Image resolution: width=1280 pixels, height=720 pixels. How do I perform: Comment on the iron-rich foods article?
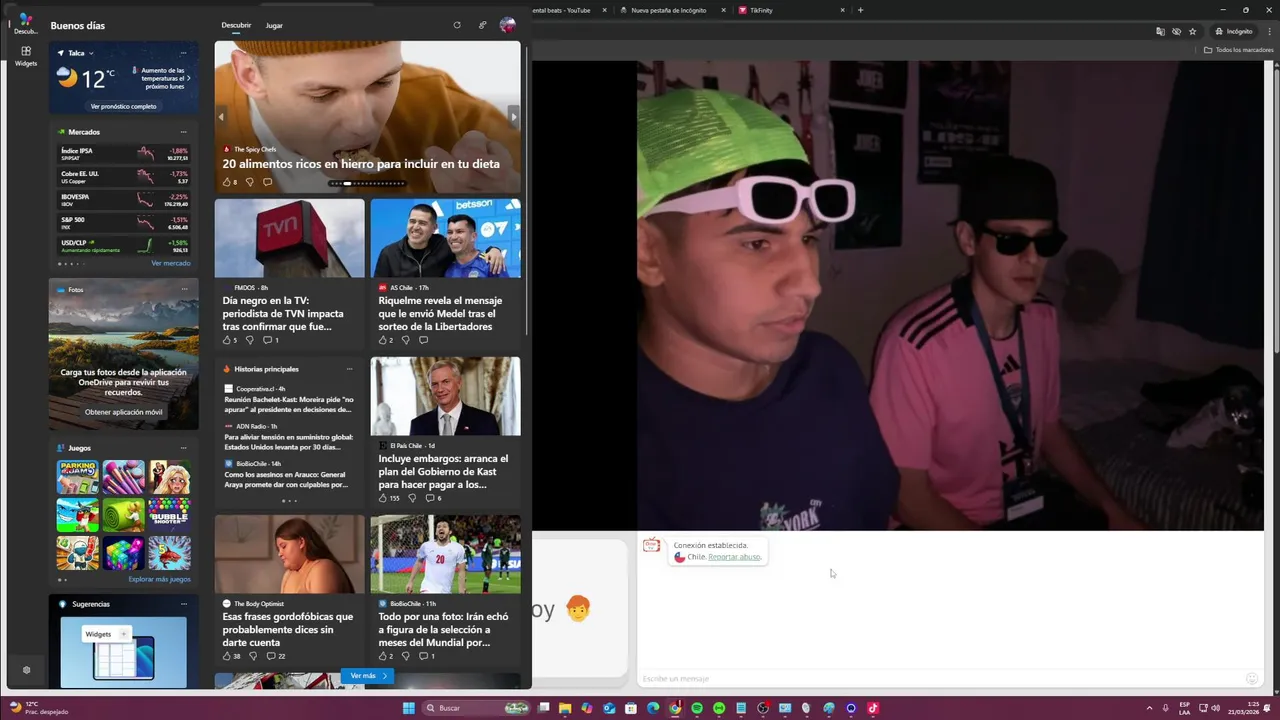(x=267, y=182)
